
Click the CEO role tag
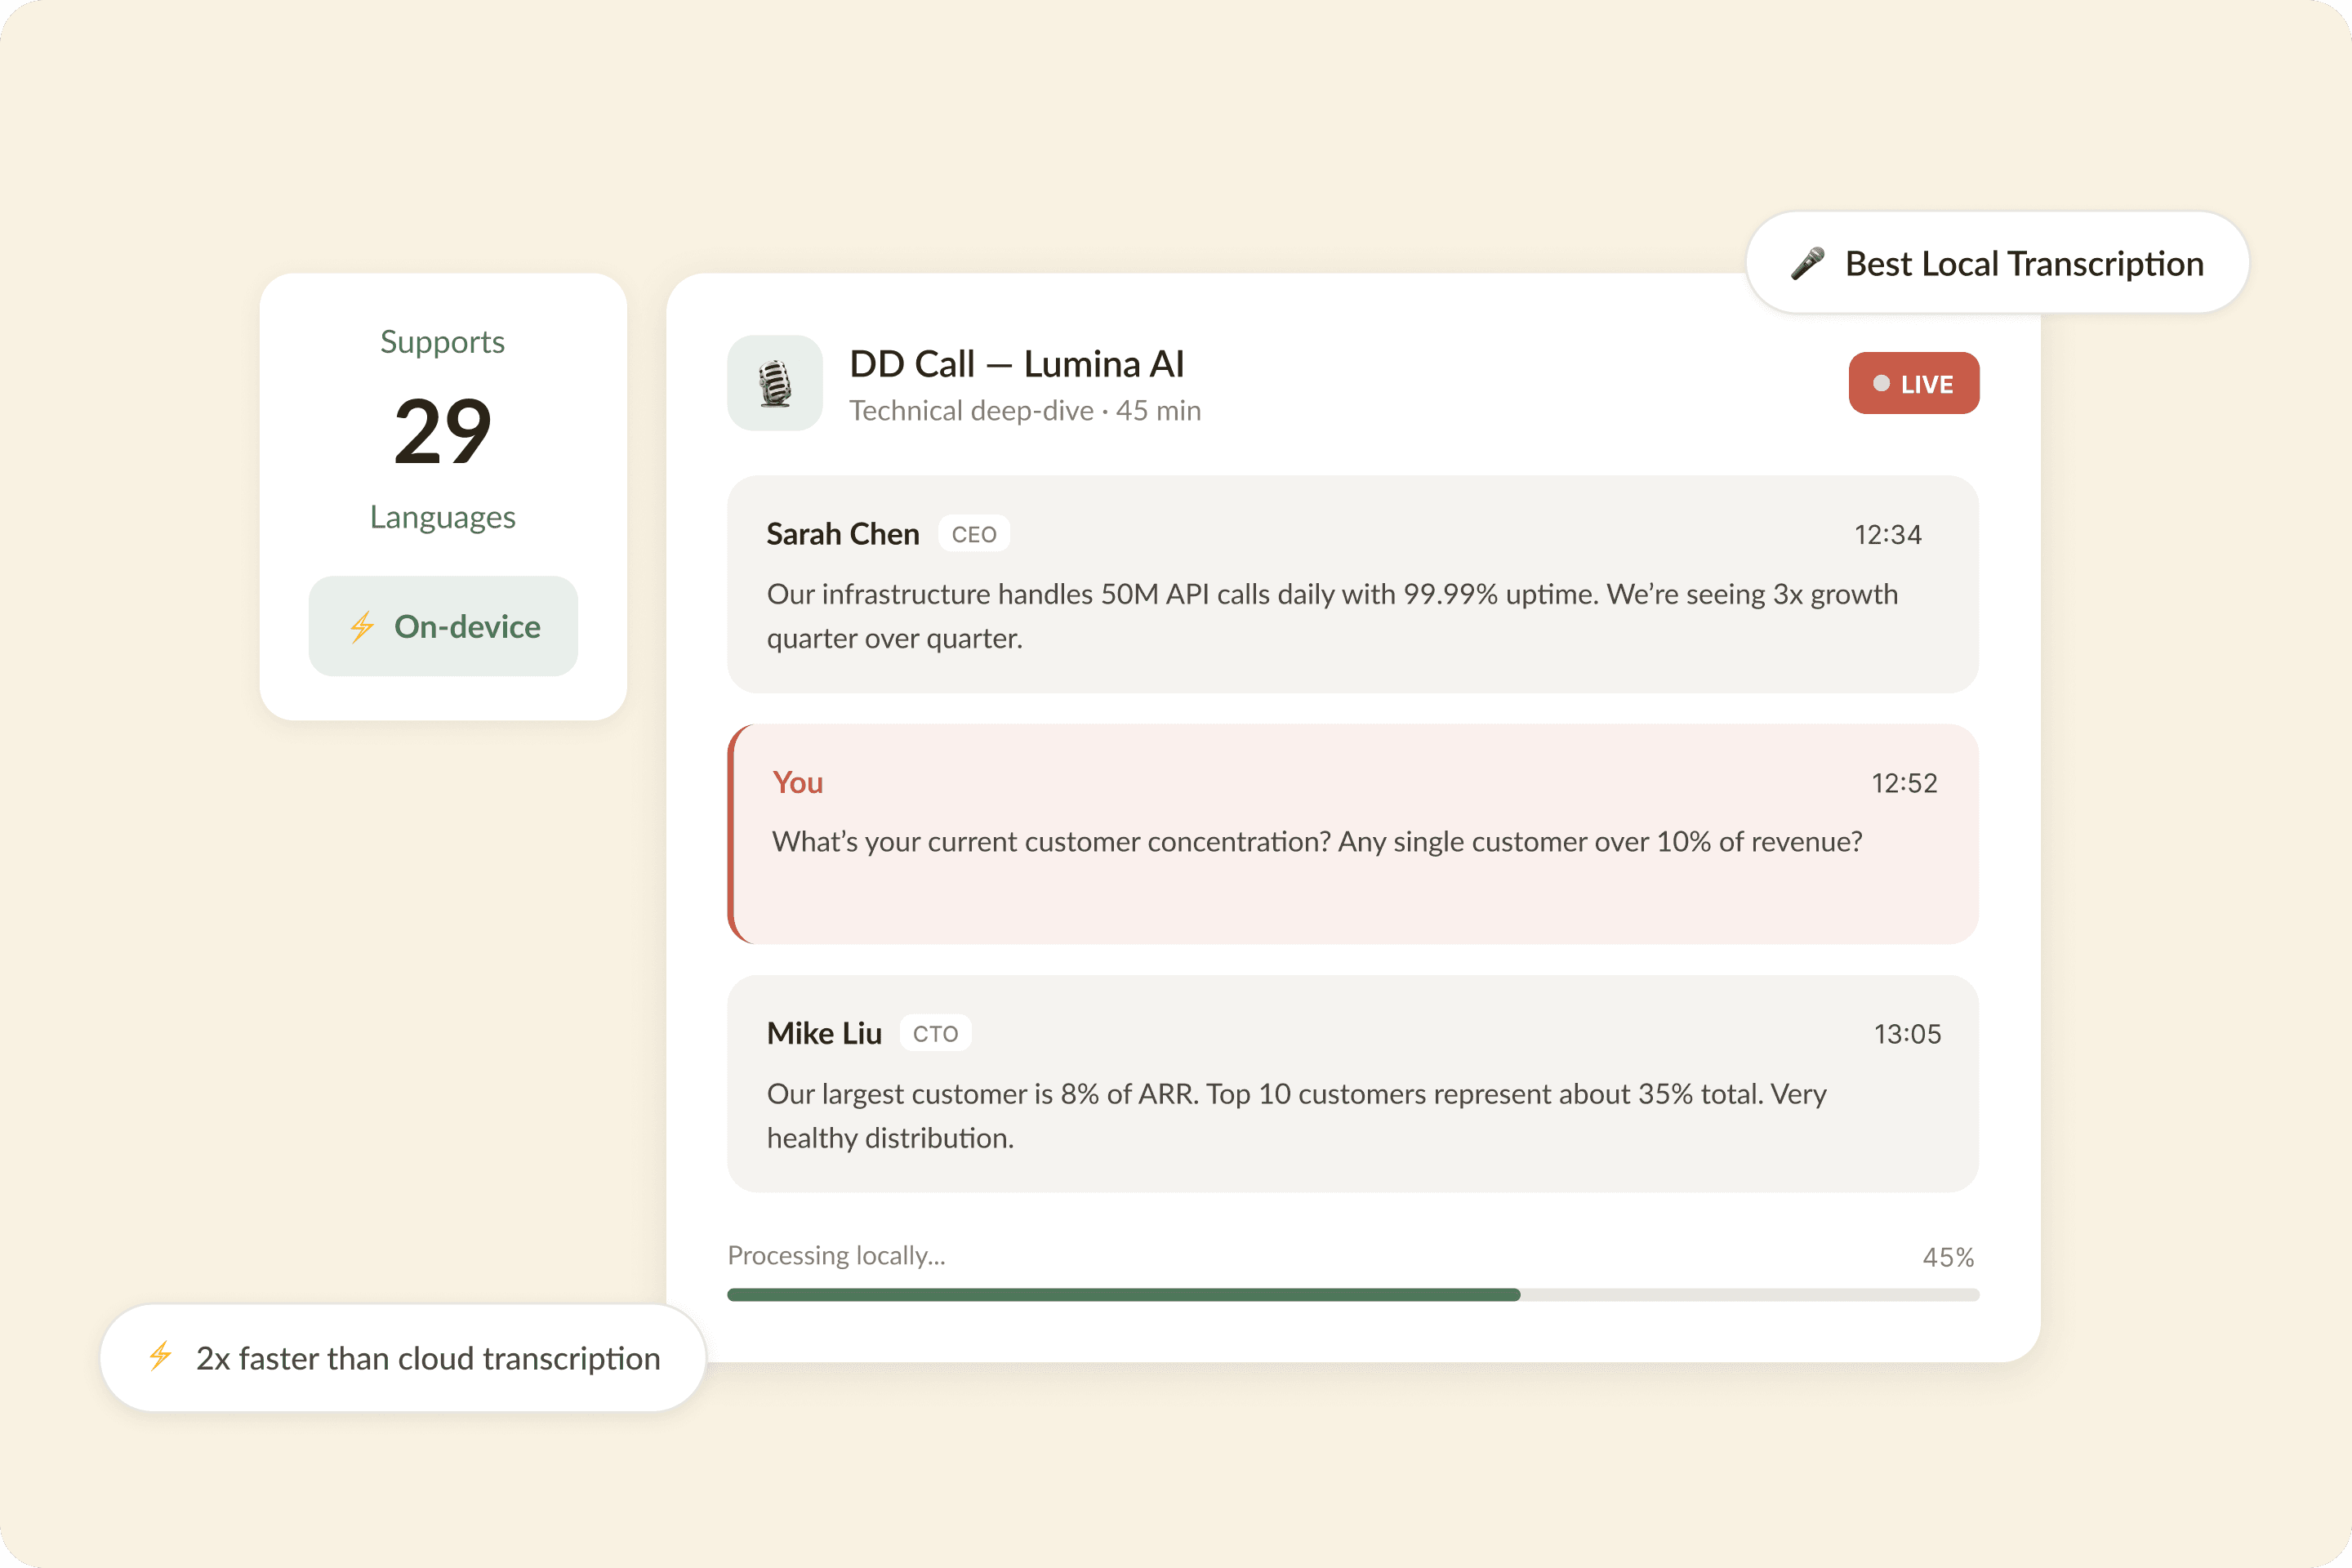pyautogui.click(x=973, y=534)
